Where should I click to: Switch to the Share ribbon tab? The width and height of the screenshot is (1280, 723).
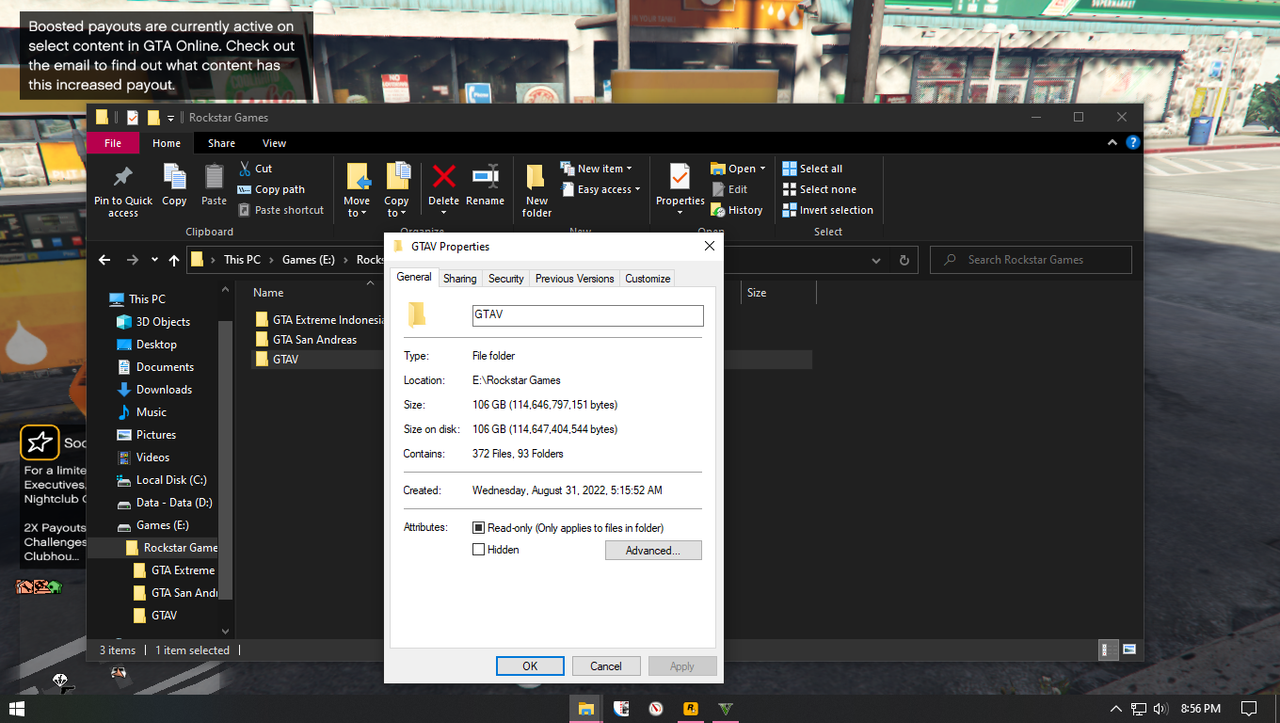[222, 143]
